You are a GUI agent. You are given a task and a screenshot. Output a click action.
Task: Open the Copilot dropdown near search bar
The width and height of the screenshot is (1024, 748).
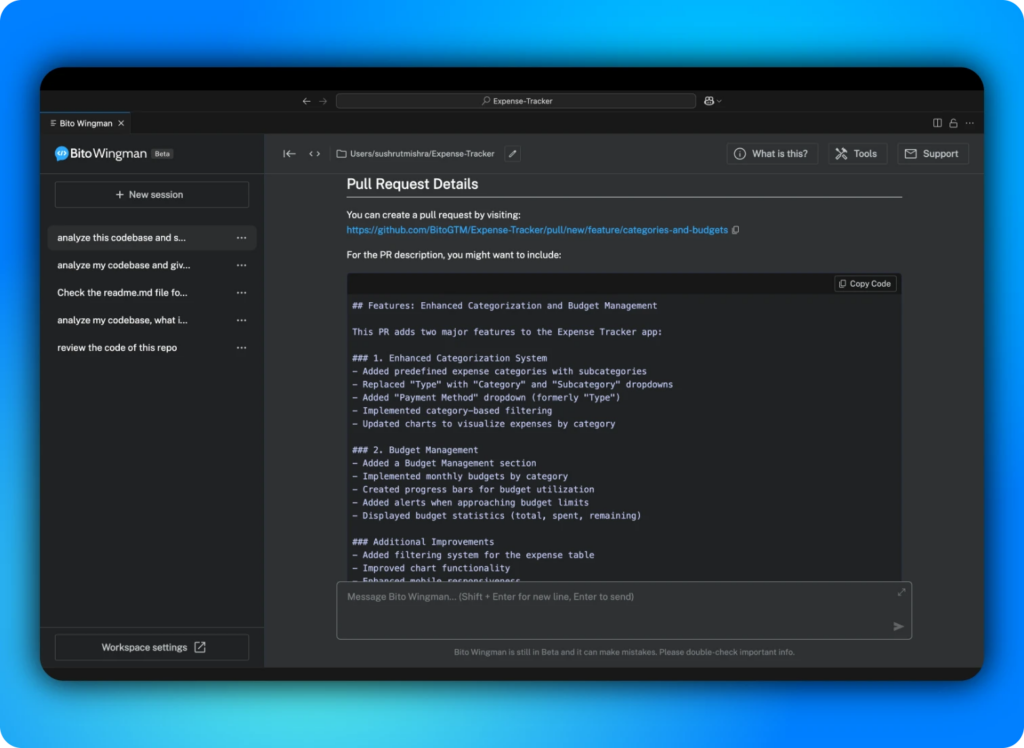click(x=712, y=101)
